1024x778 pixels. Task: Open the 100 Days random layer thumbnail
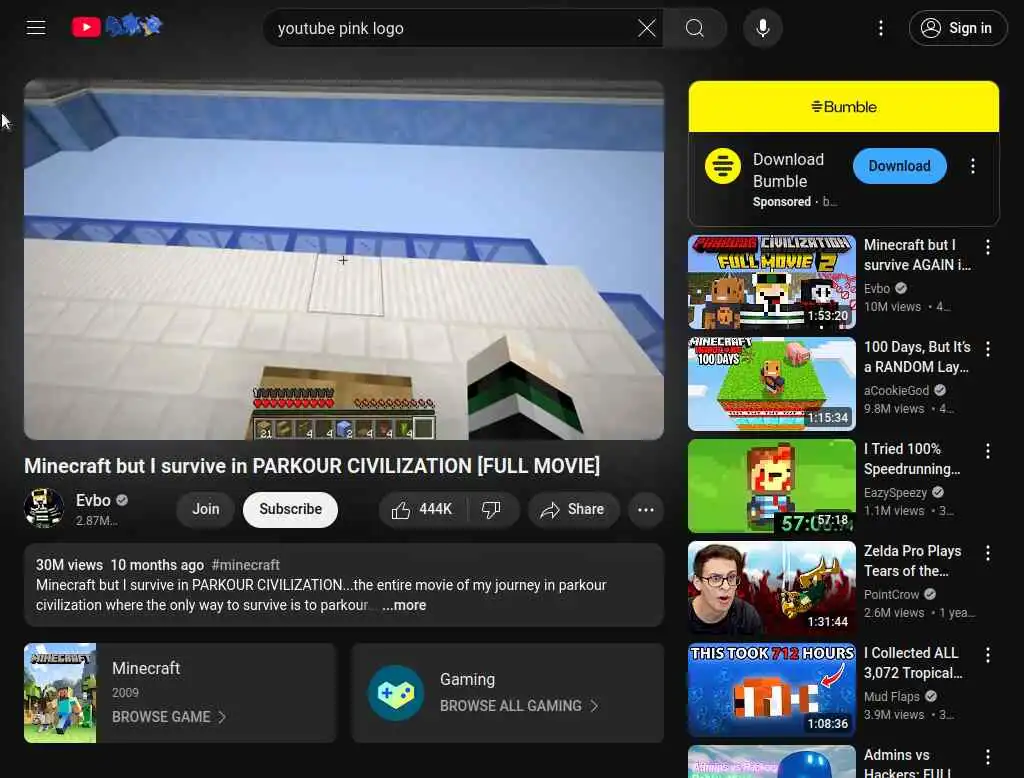pyautogui.click(x=772, y=384)
